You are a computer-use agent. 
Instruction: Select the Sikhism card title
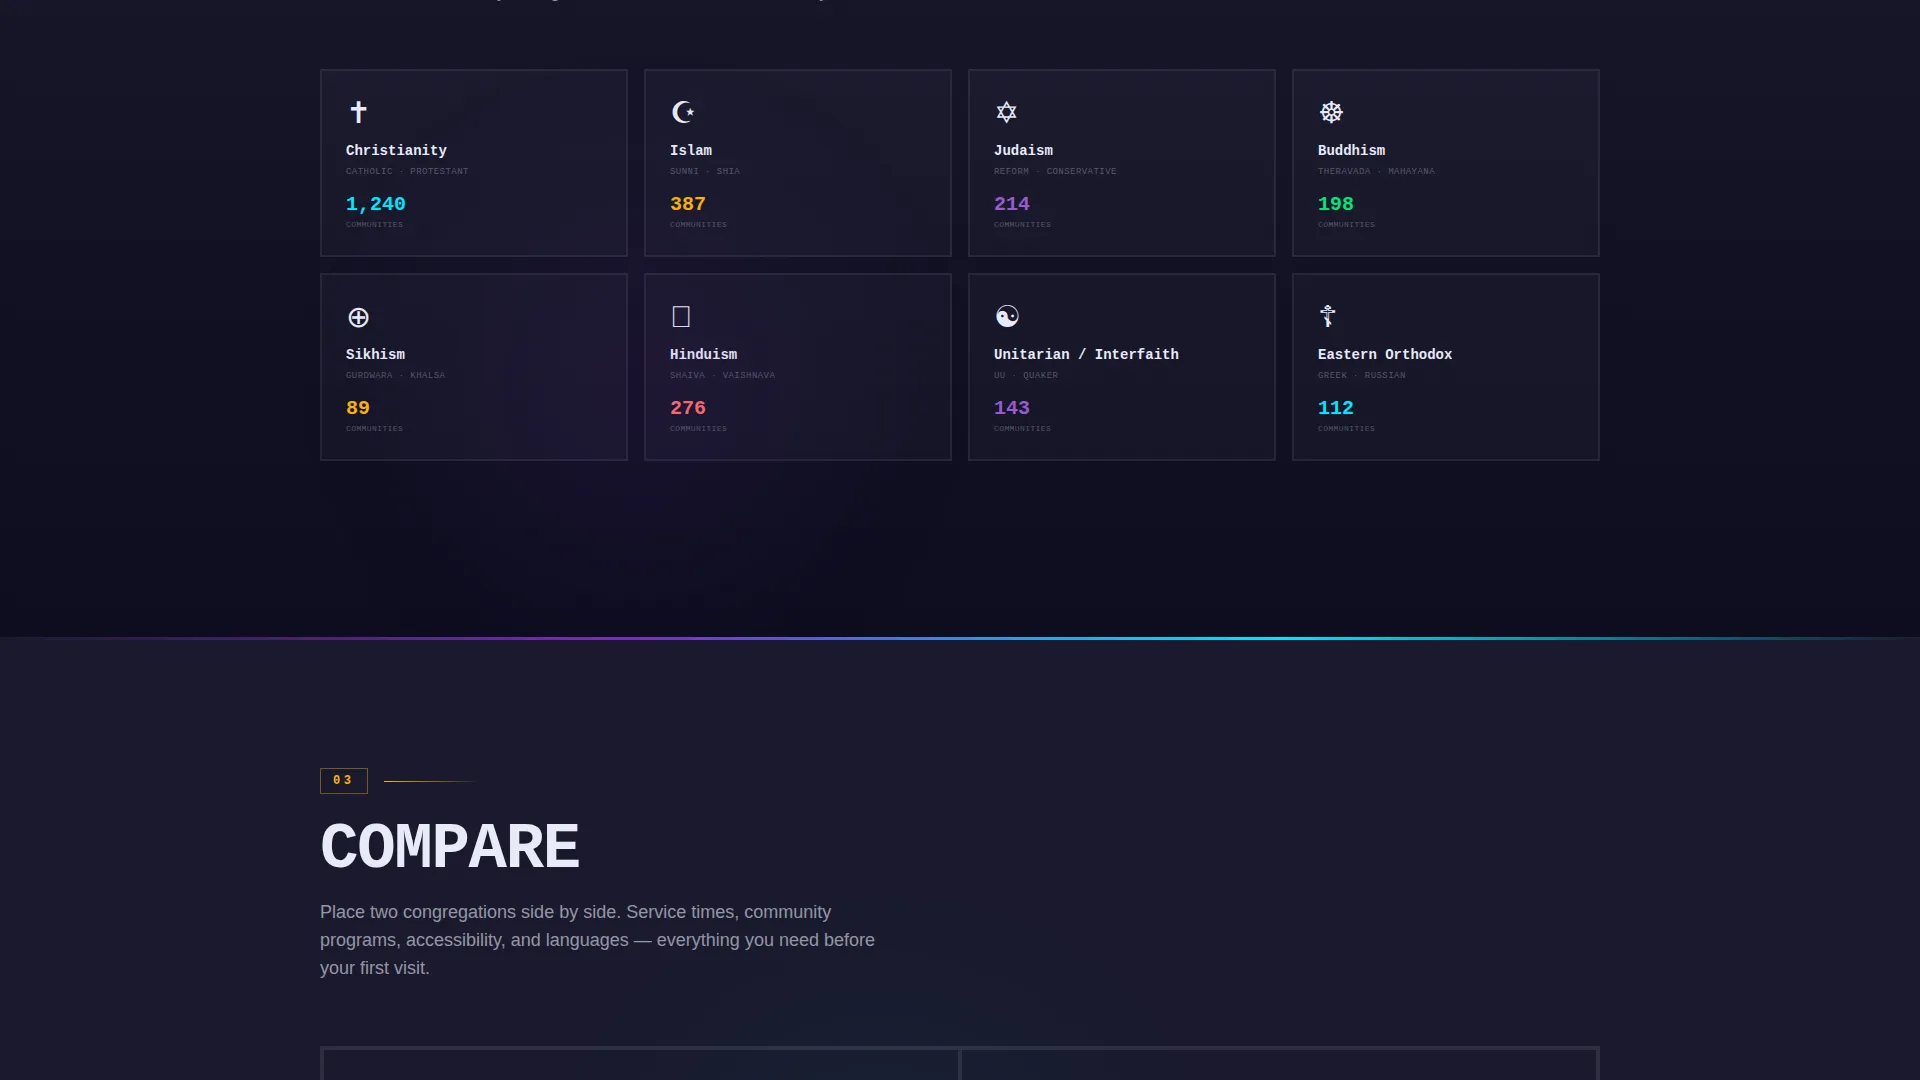[x=375, y=355]
